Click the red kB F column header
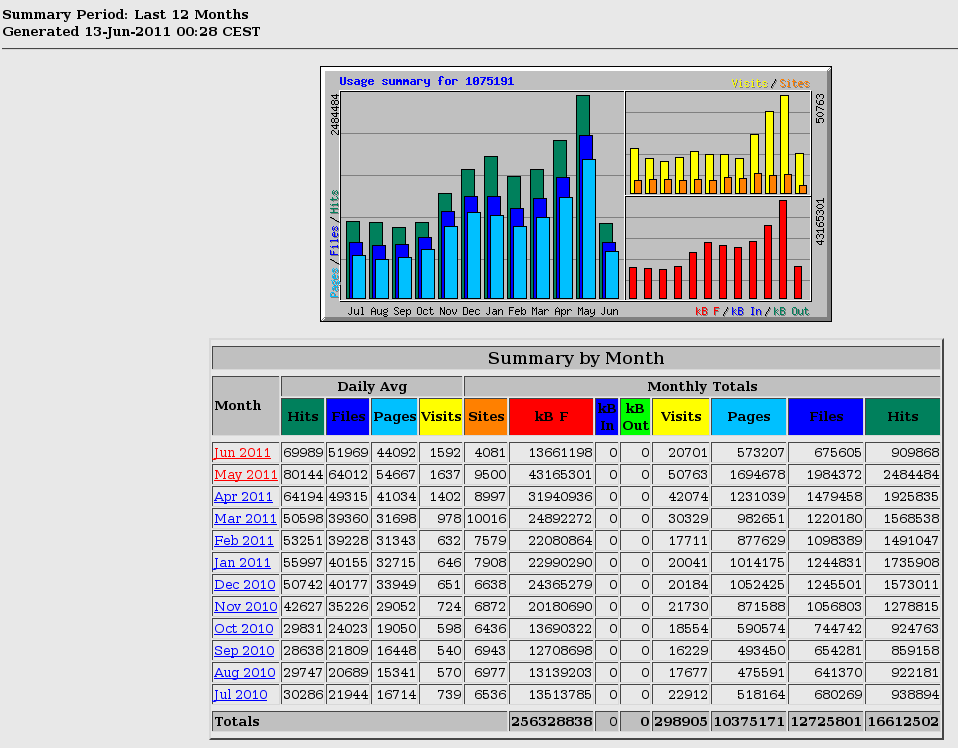The width and height of the screenshot is (958, 748). pos(550,417)
